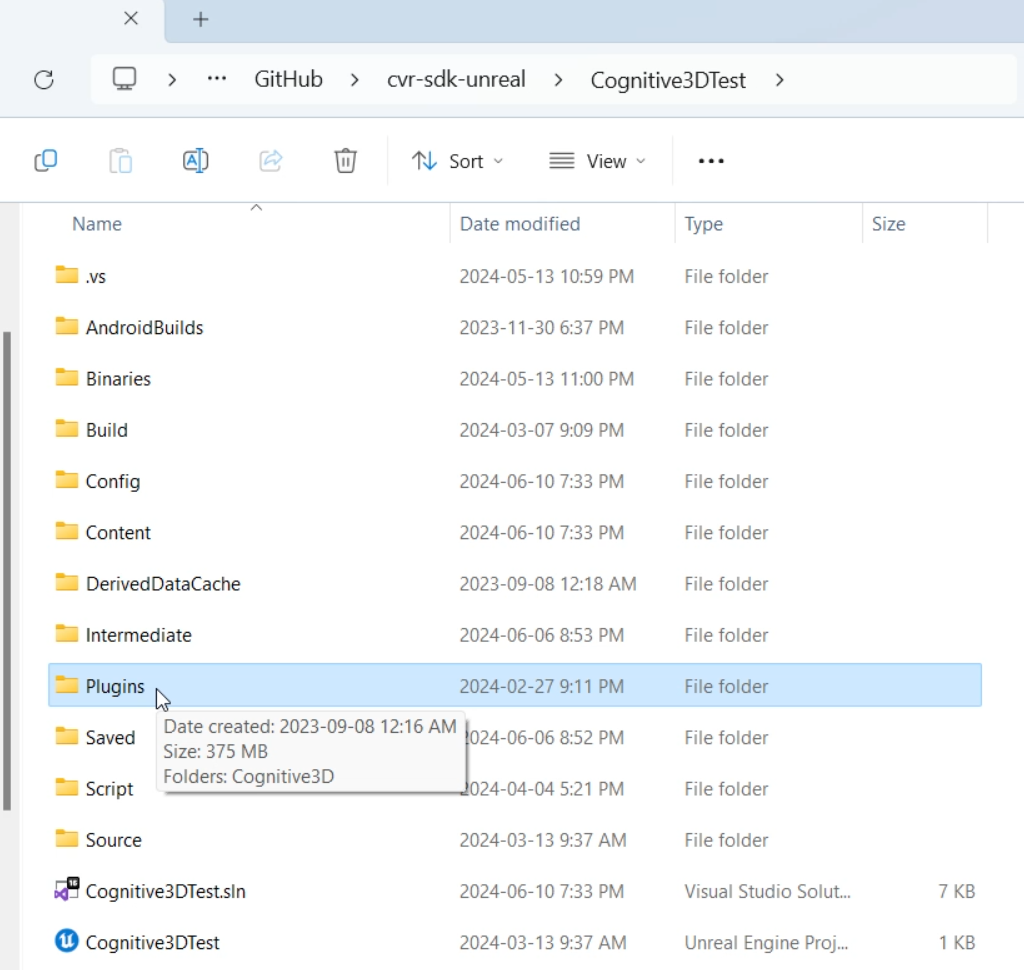
Task: Click the Share toolbar icon
Action: (270, 161)
